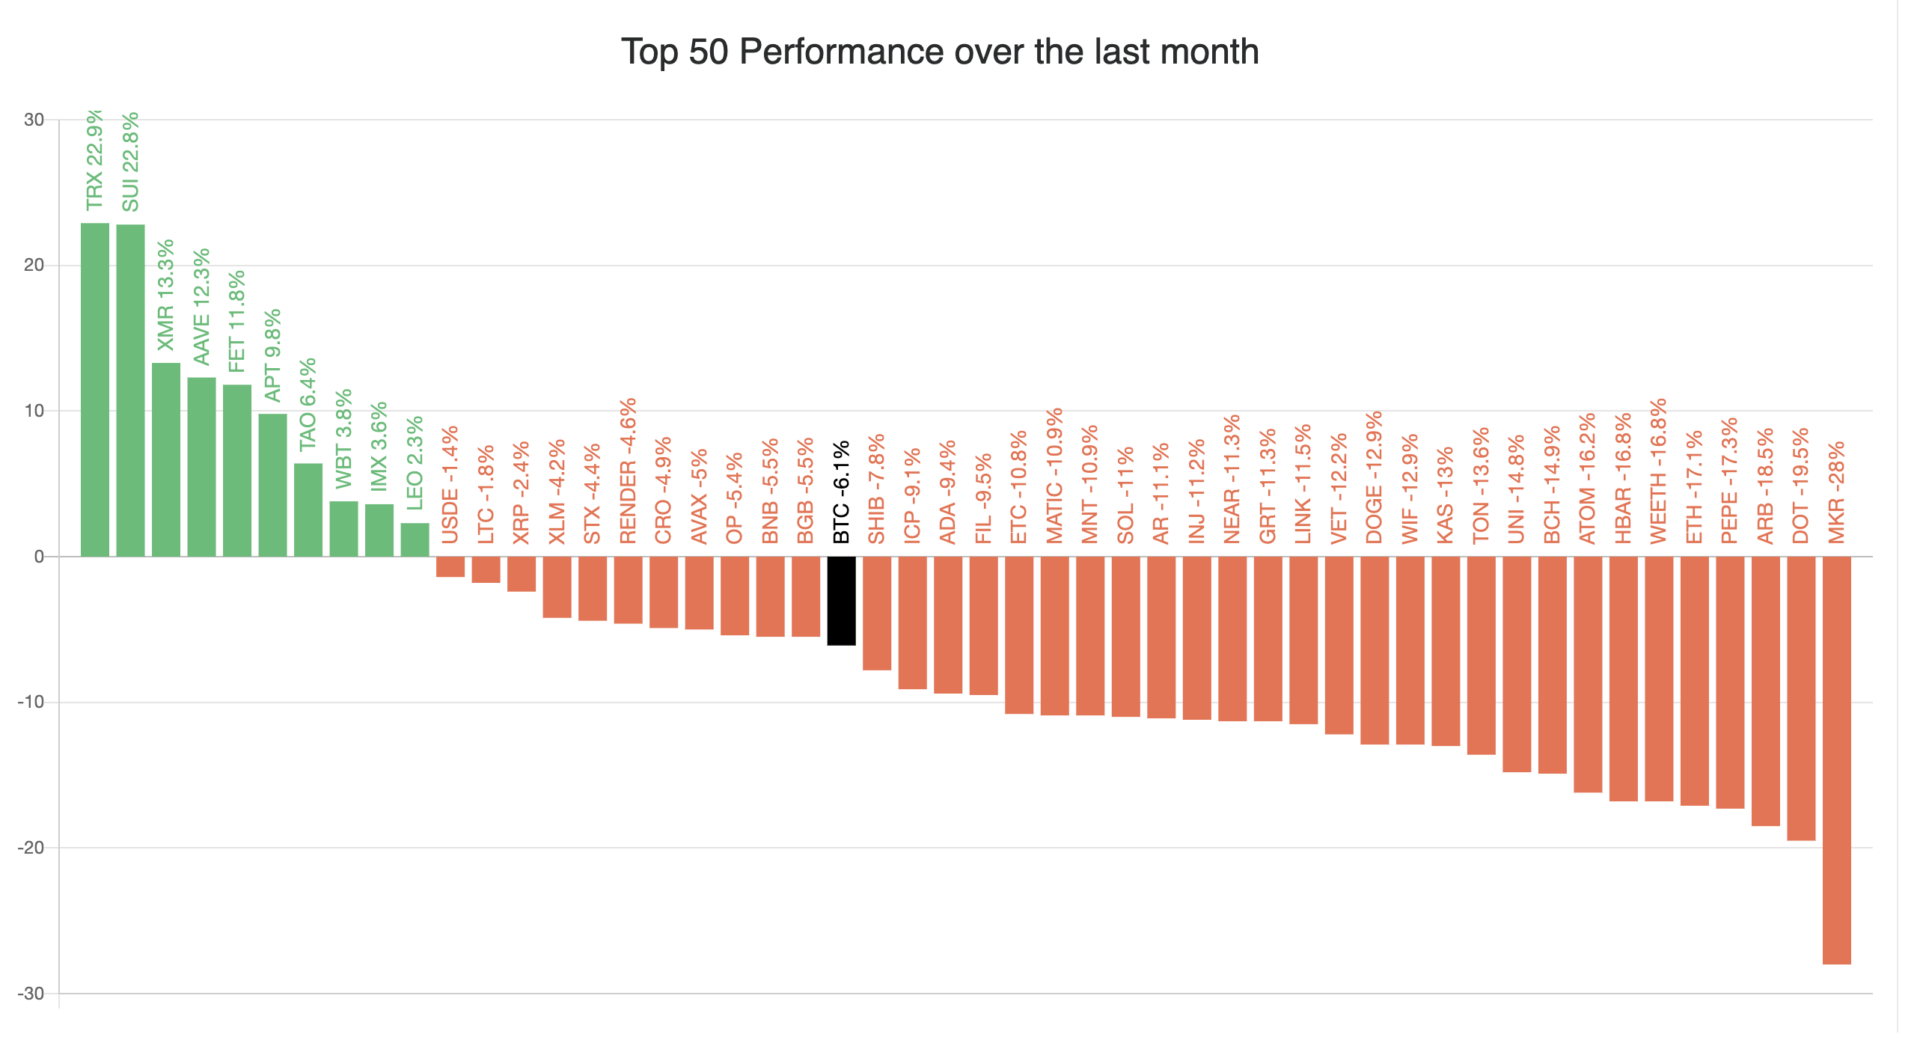
Task: Click the ETH -17.1% red bar
Action: tap(1694, 680)
